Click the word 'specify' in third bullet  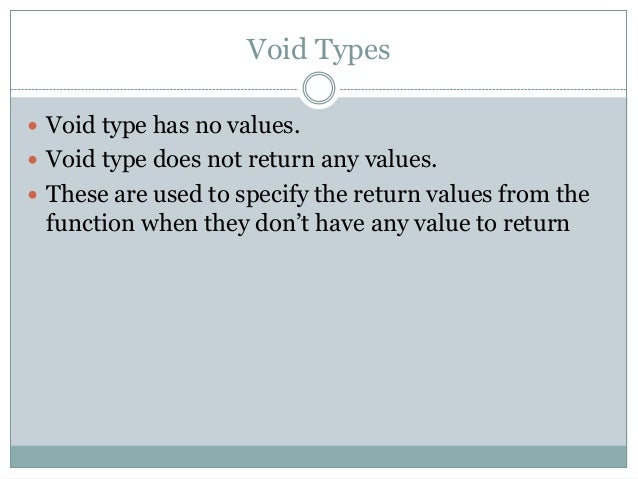tap(271, 195)
